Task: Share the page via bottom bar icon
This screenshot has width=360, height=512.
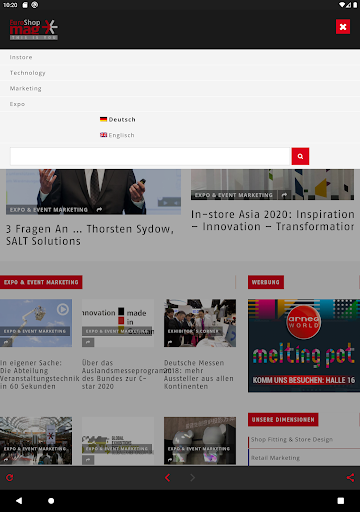Action: [350, 478]
